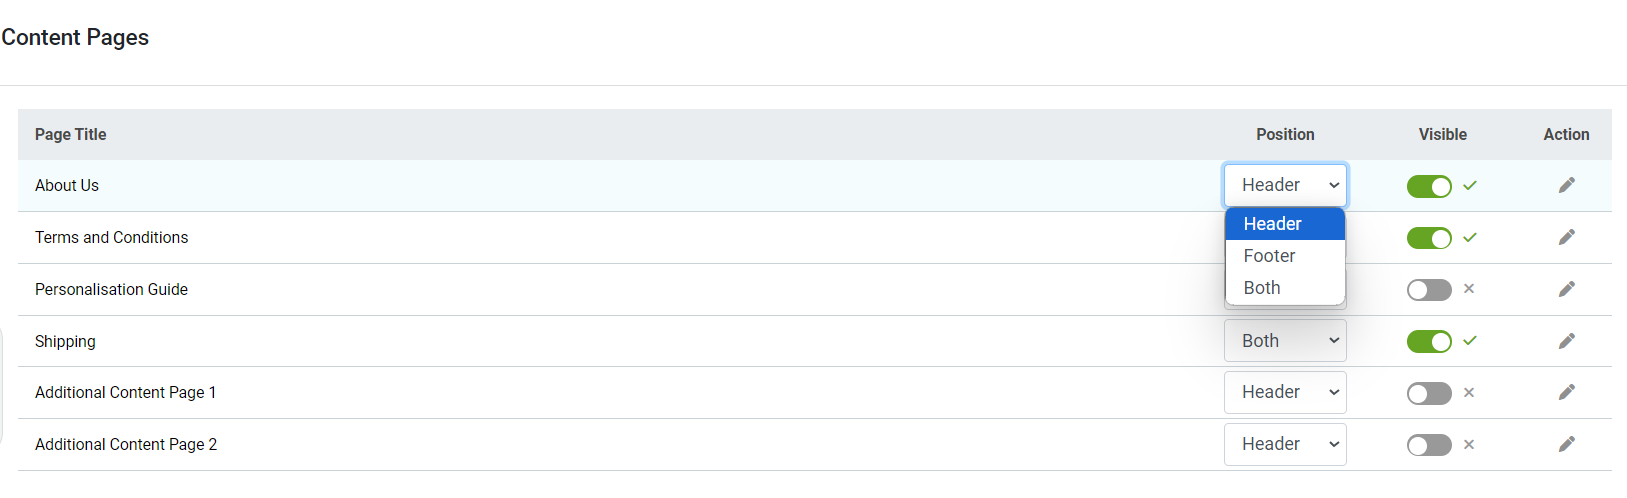Screen dimensions: 1627x498
Task: Edit Additional Content Page 2
Action: pos(1566,444)
